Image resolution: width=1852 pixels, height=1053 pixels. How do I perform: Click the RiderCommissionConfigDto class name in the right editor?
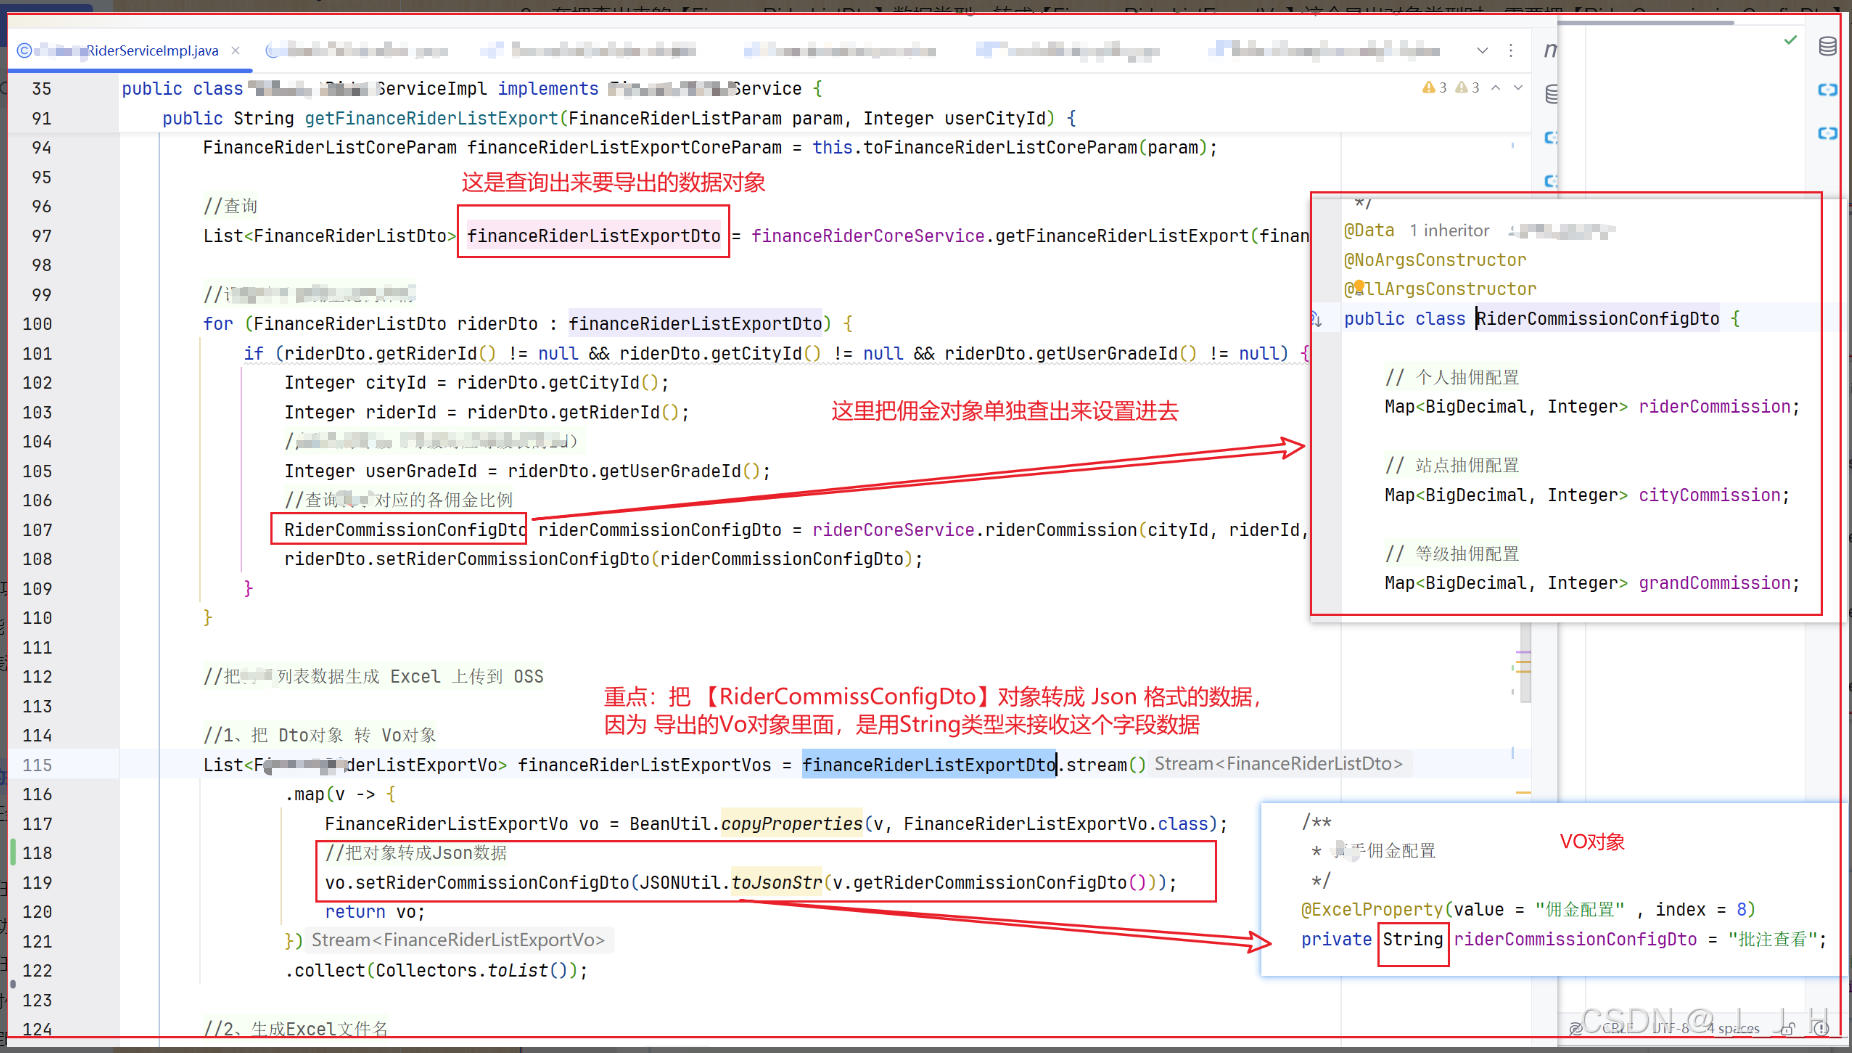point(1598,319)
